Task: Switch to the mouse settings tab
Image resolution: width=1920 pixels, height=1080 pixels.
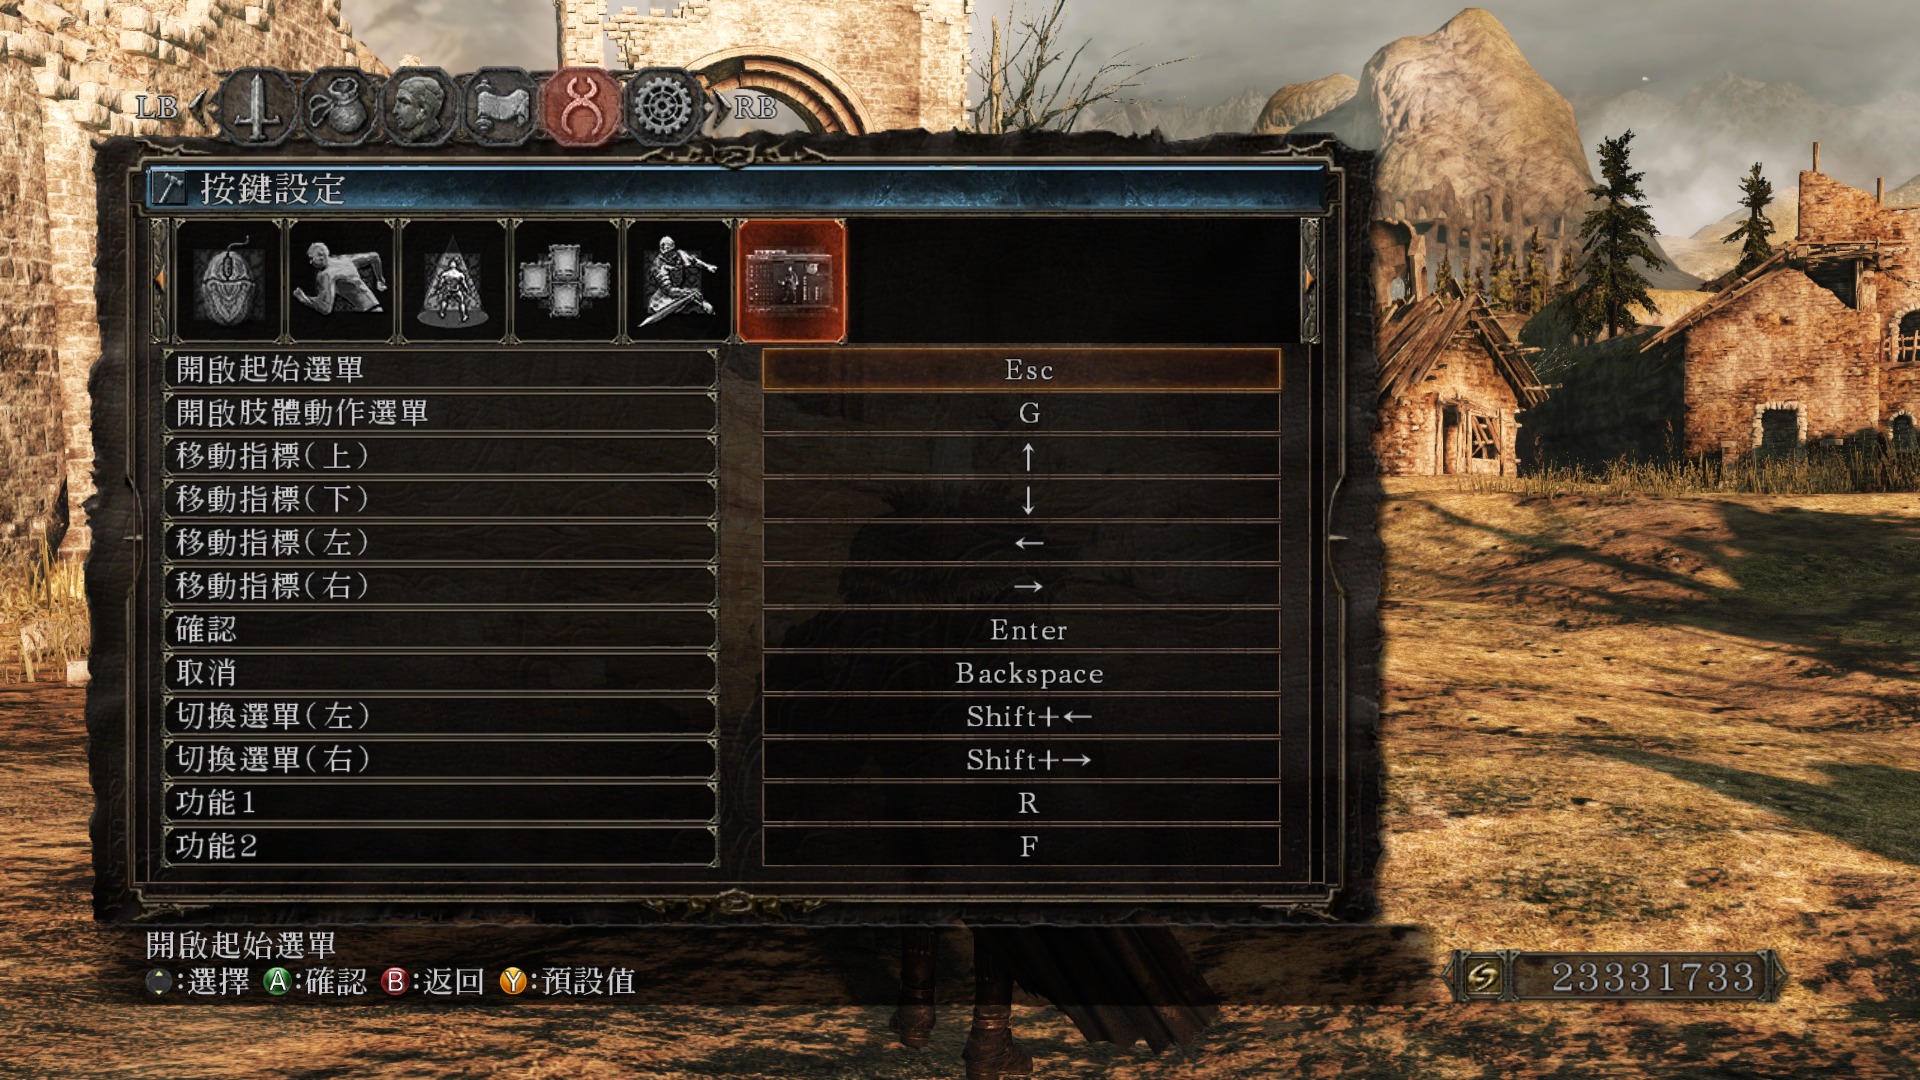Action: click(228, 281)
